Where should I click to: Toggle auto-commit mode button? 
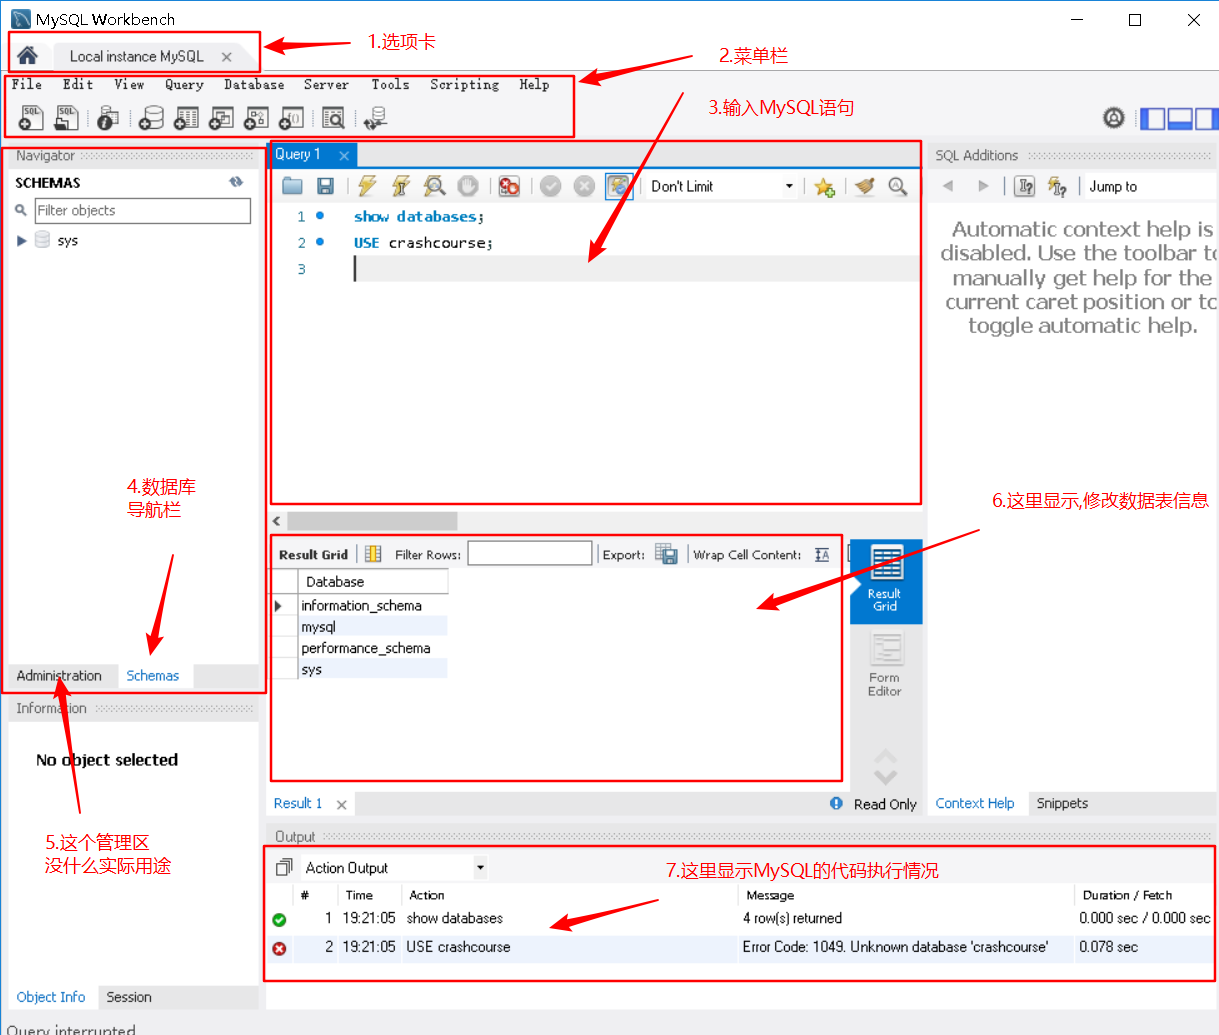619,186
